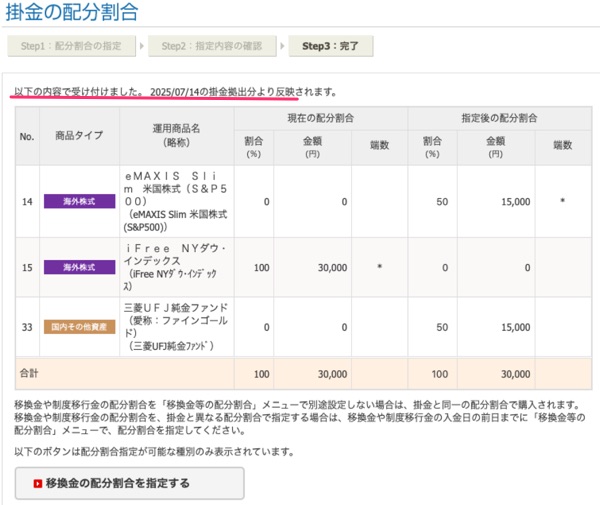Click the No. column header
Screen dimensions: 600x505
click(27, 137)
